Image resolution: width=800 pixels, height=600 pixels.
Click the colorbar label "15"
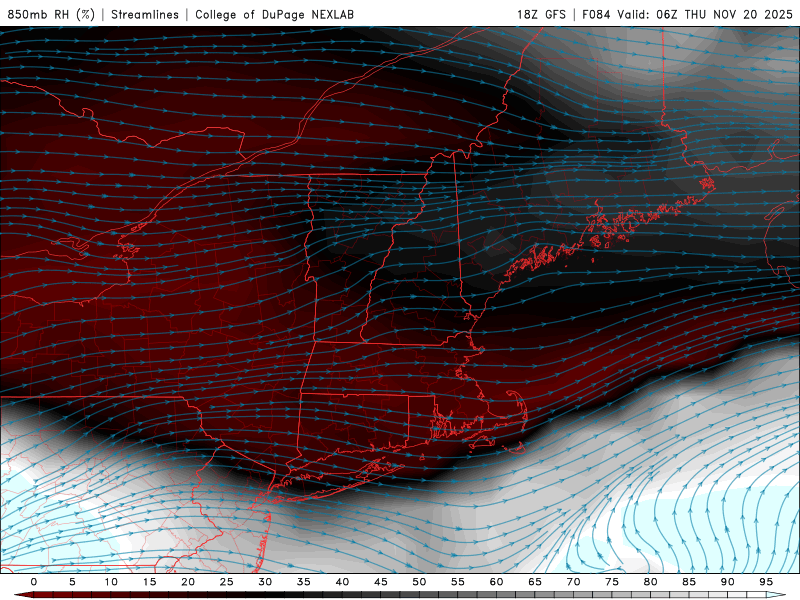[149, 582]
